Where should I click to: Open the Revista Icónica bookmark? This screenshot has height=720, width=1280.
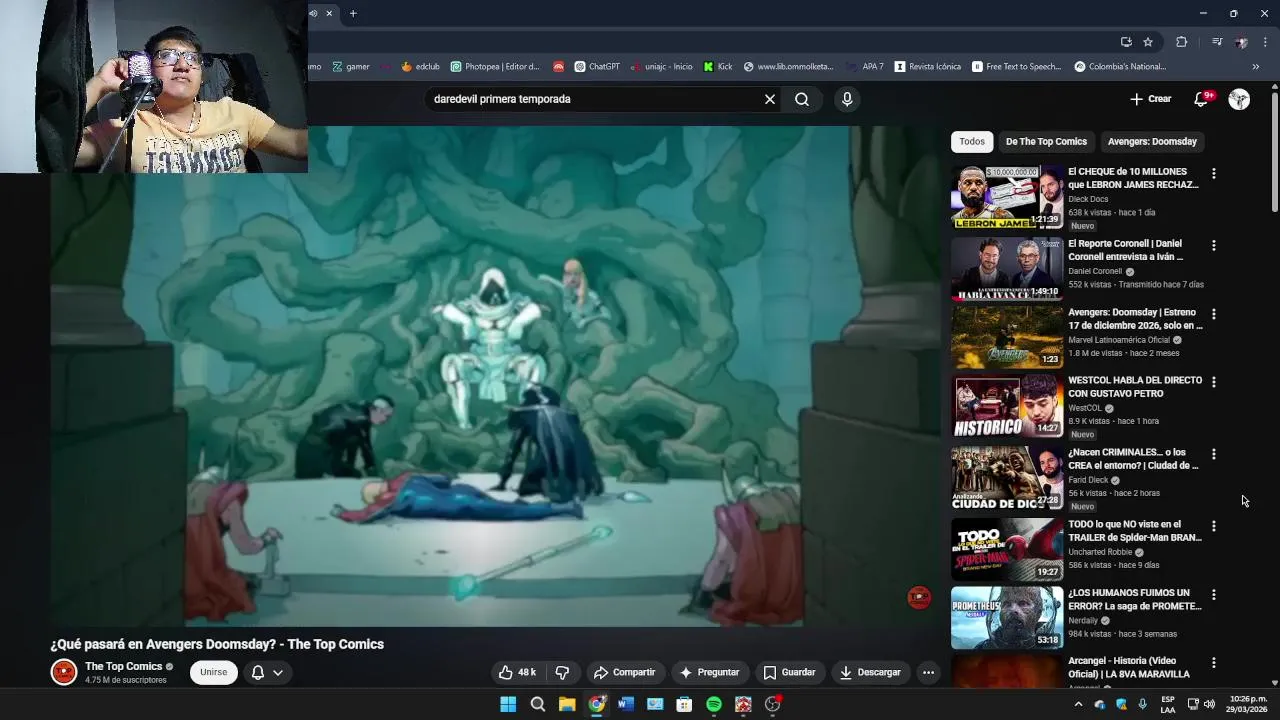point(928,67)
